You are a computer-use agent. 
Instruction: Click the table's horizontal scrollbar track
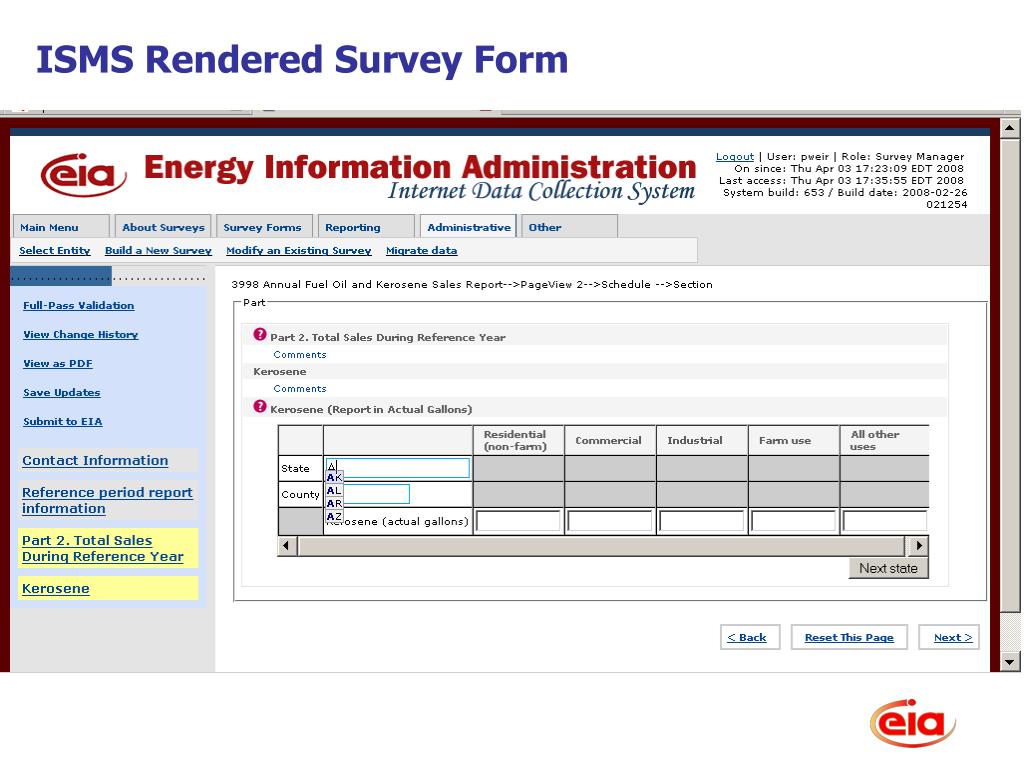click(x=602, y=545)
